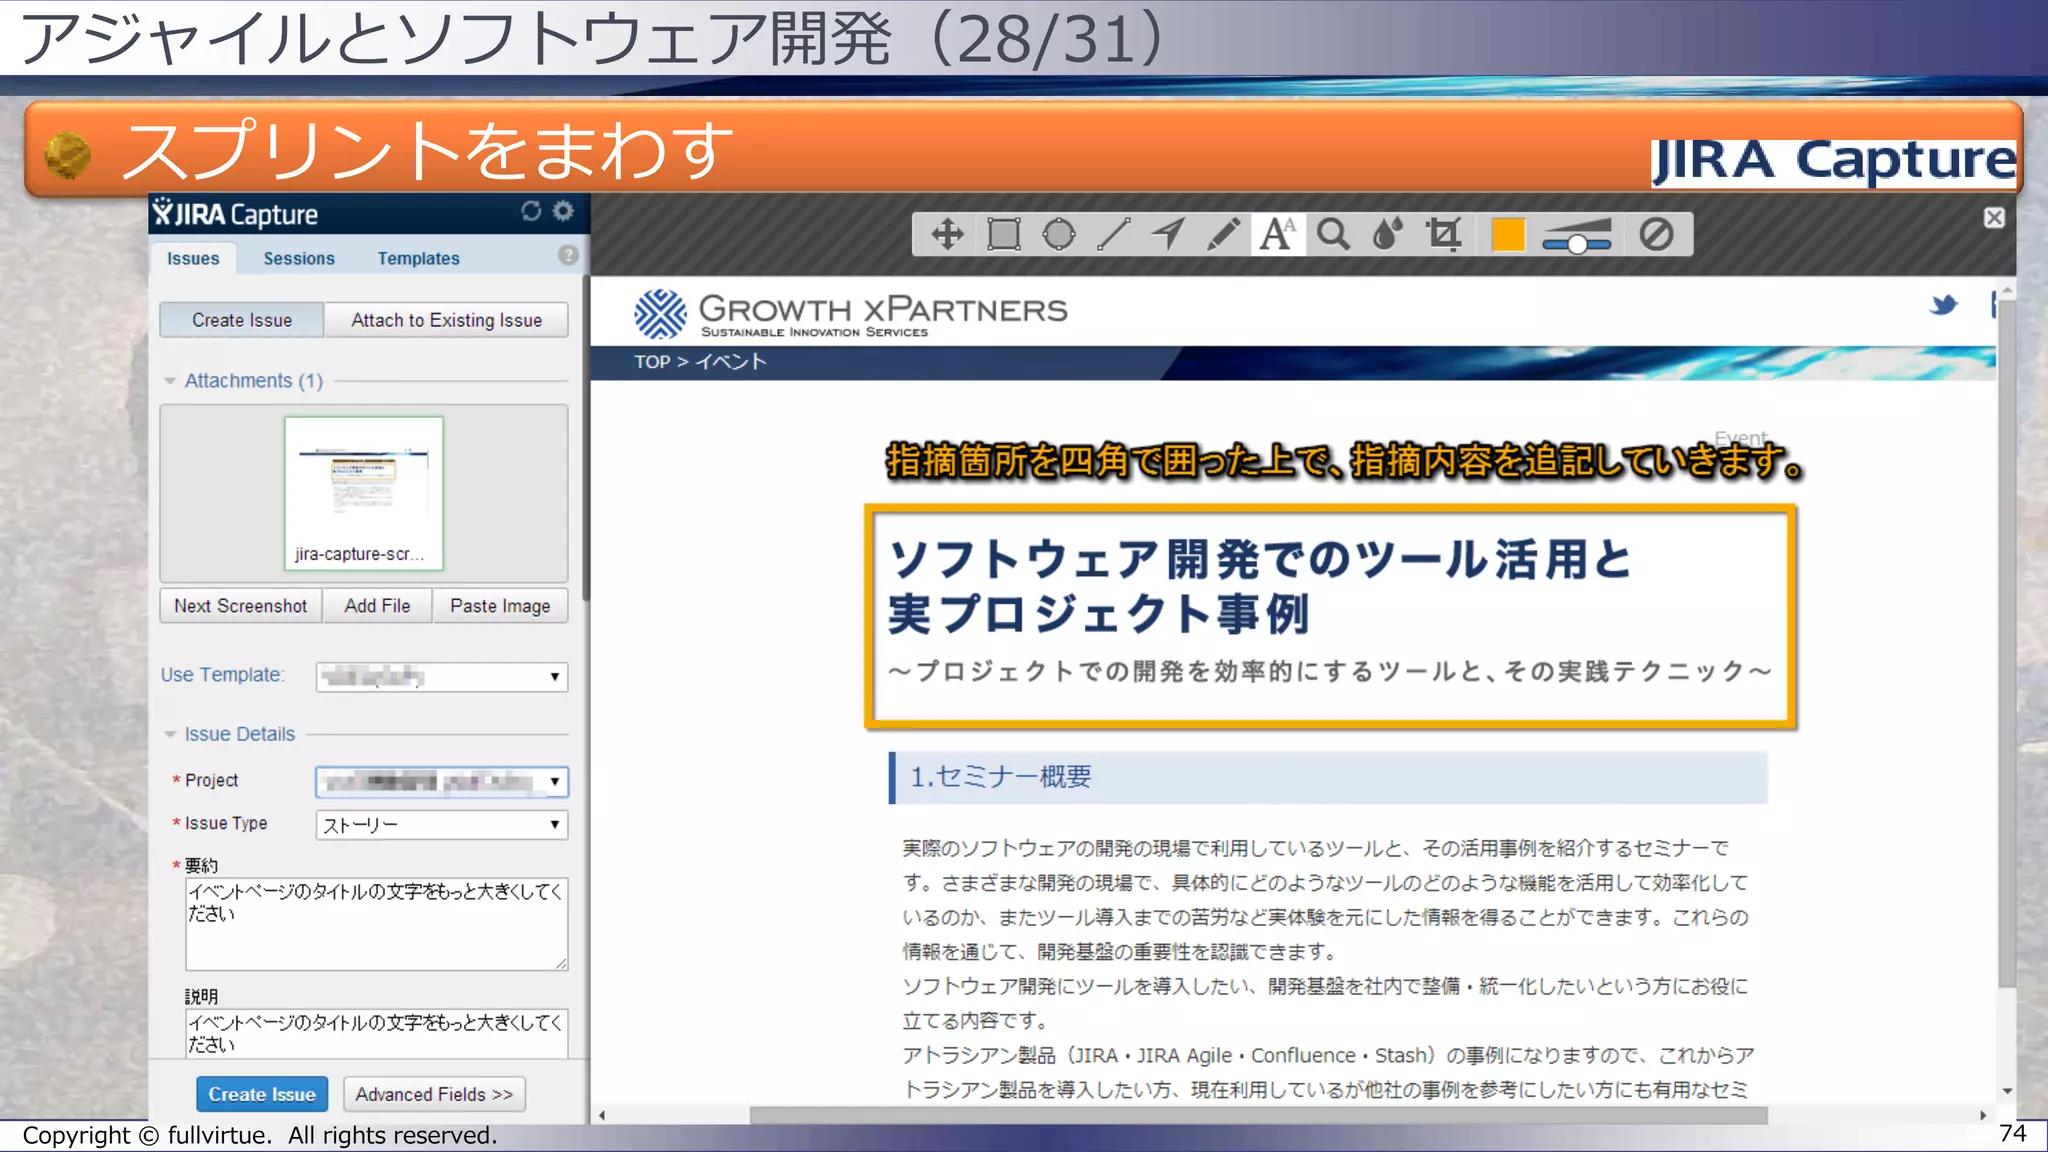Switch to the Templates tab

[418, 258]
